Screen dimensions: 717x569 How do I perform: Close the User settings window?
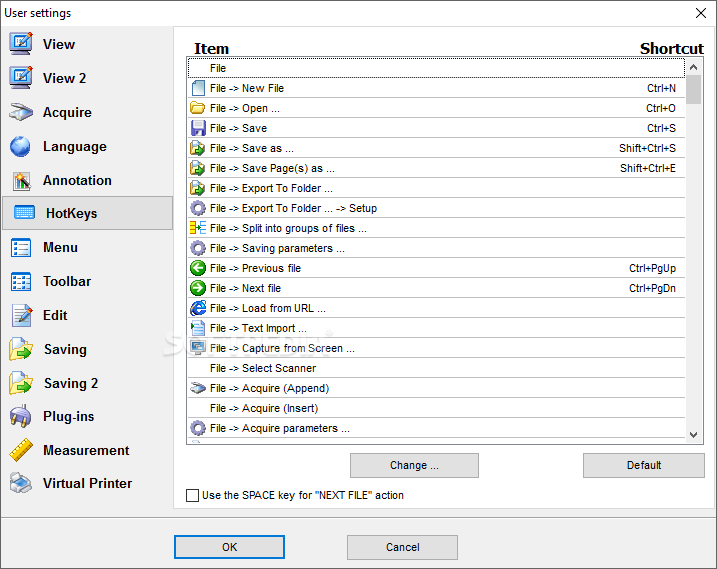(x=701, y=13)
